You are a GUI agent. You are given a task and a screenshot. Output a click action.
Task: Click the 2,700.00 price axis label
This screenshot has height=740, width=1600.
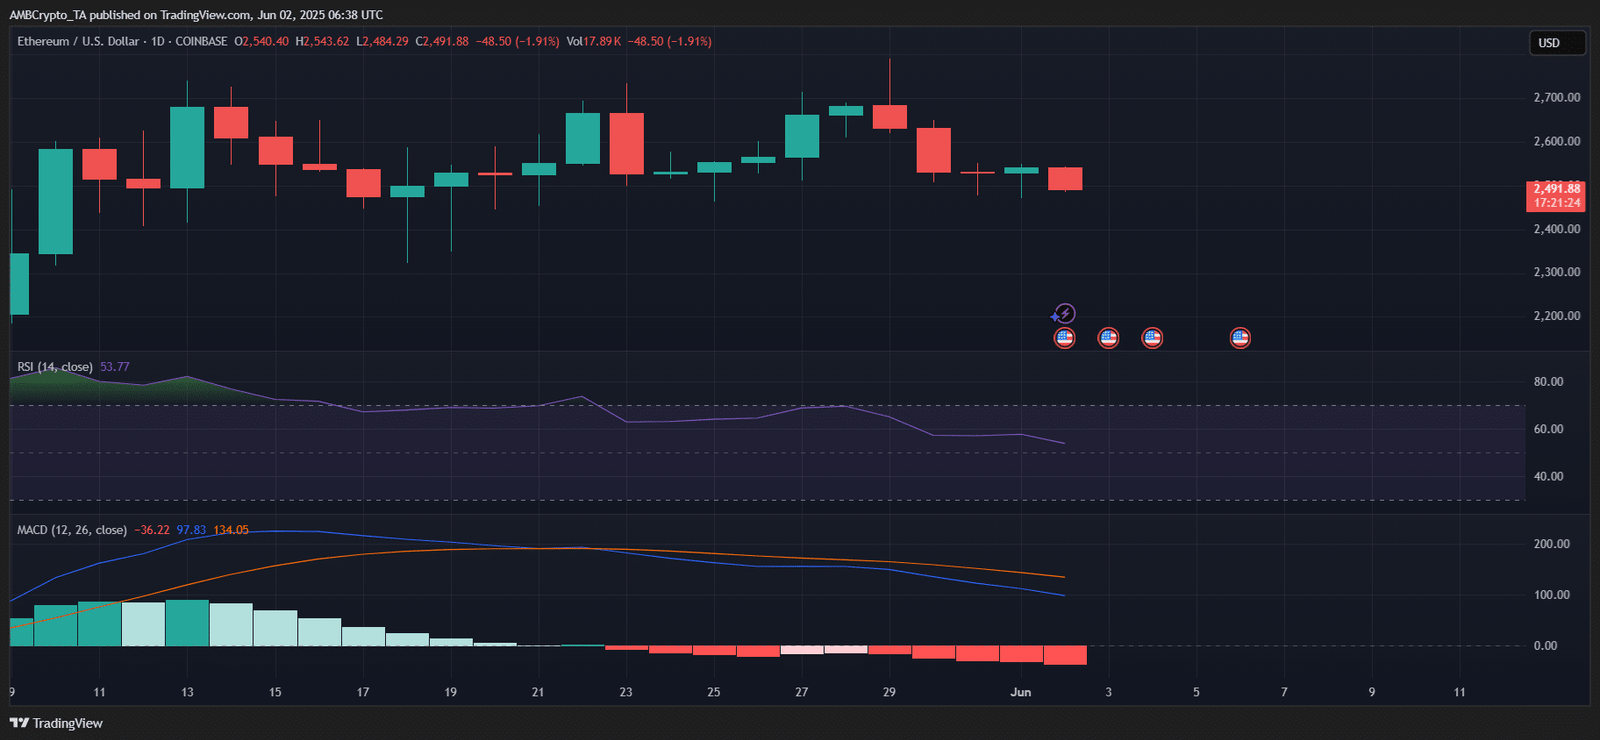click(x=1557, y=97)
